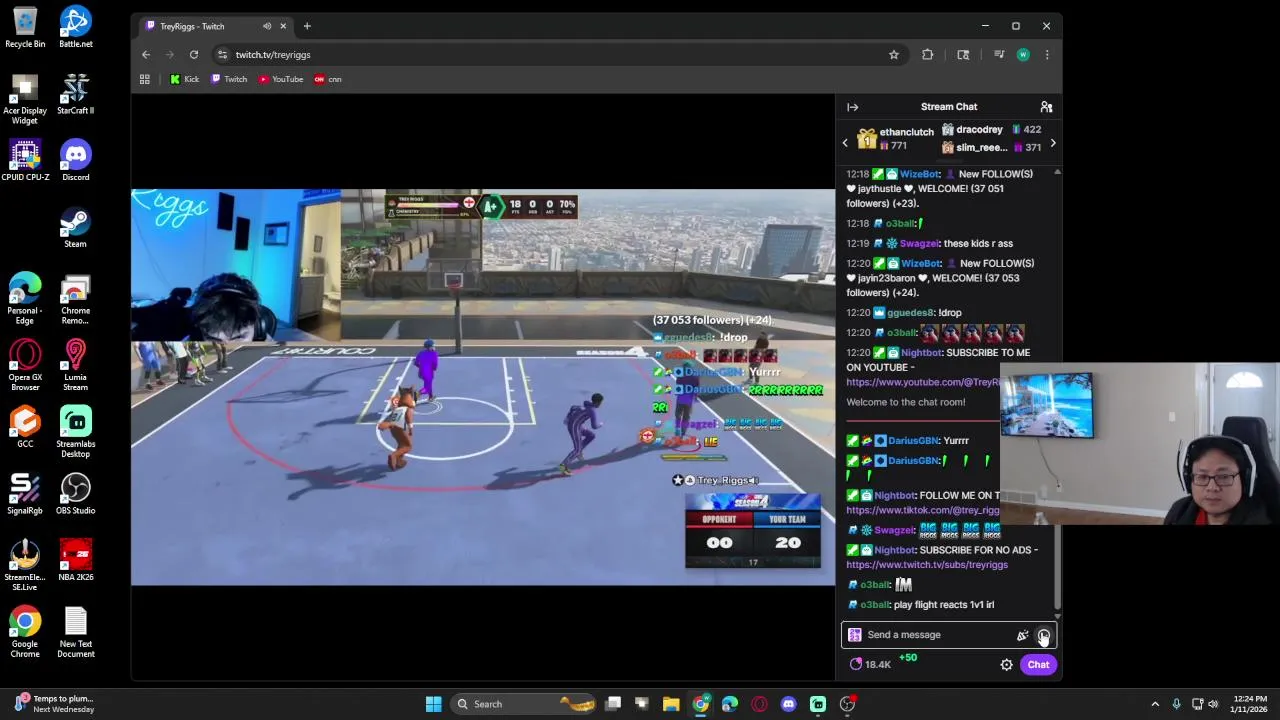1280x720 pixels.
Task: Select the StarCraft II desktop shortcut
Action: [x=75, y=94]
